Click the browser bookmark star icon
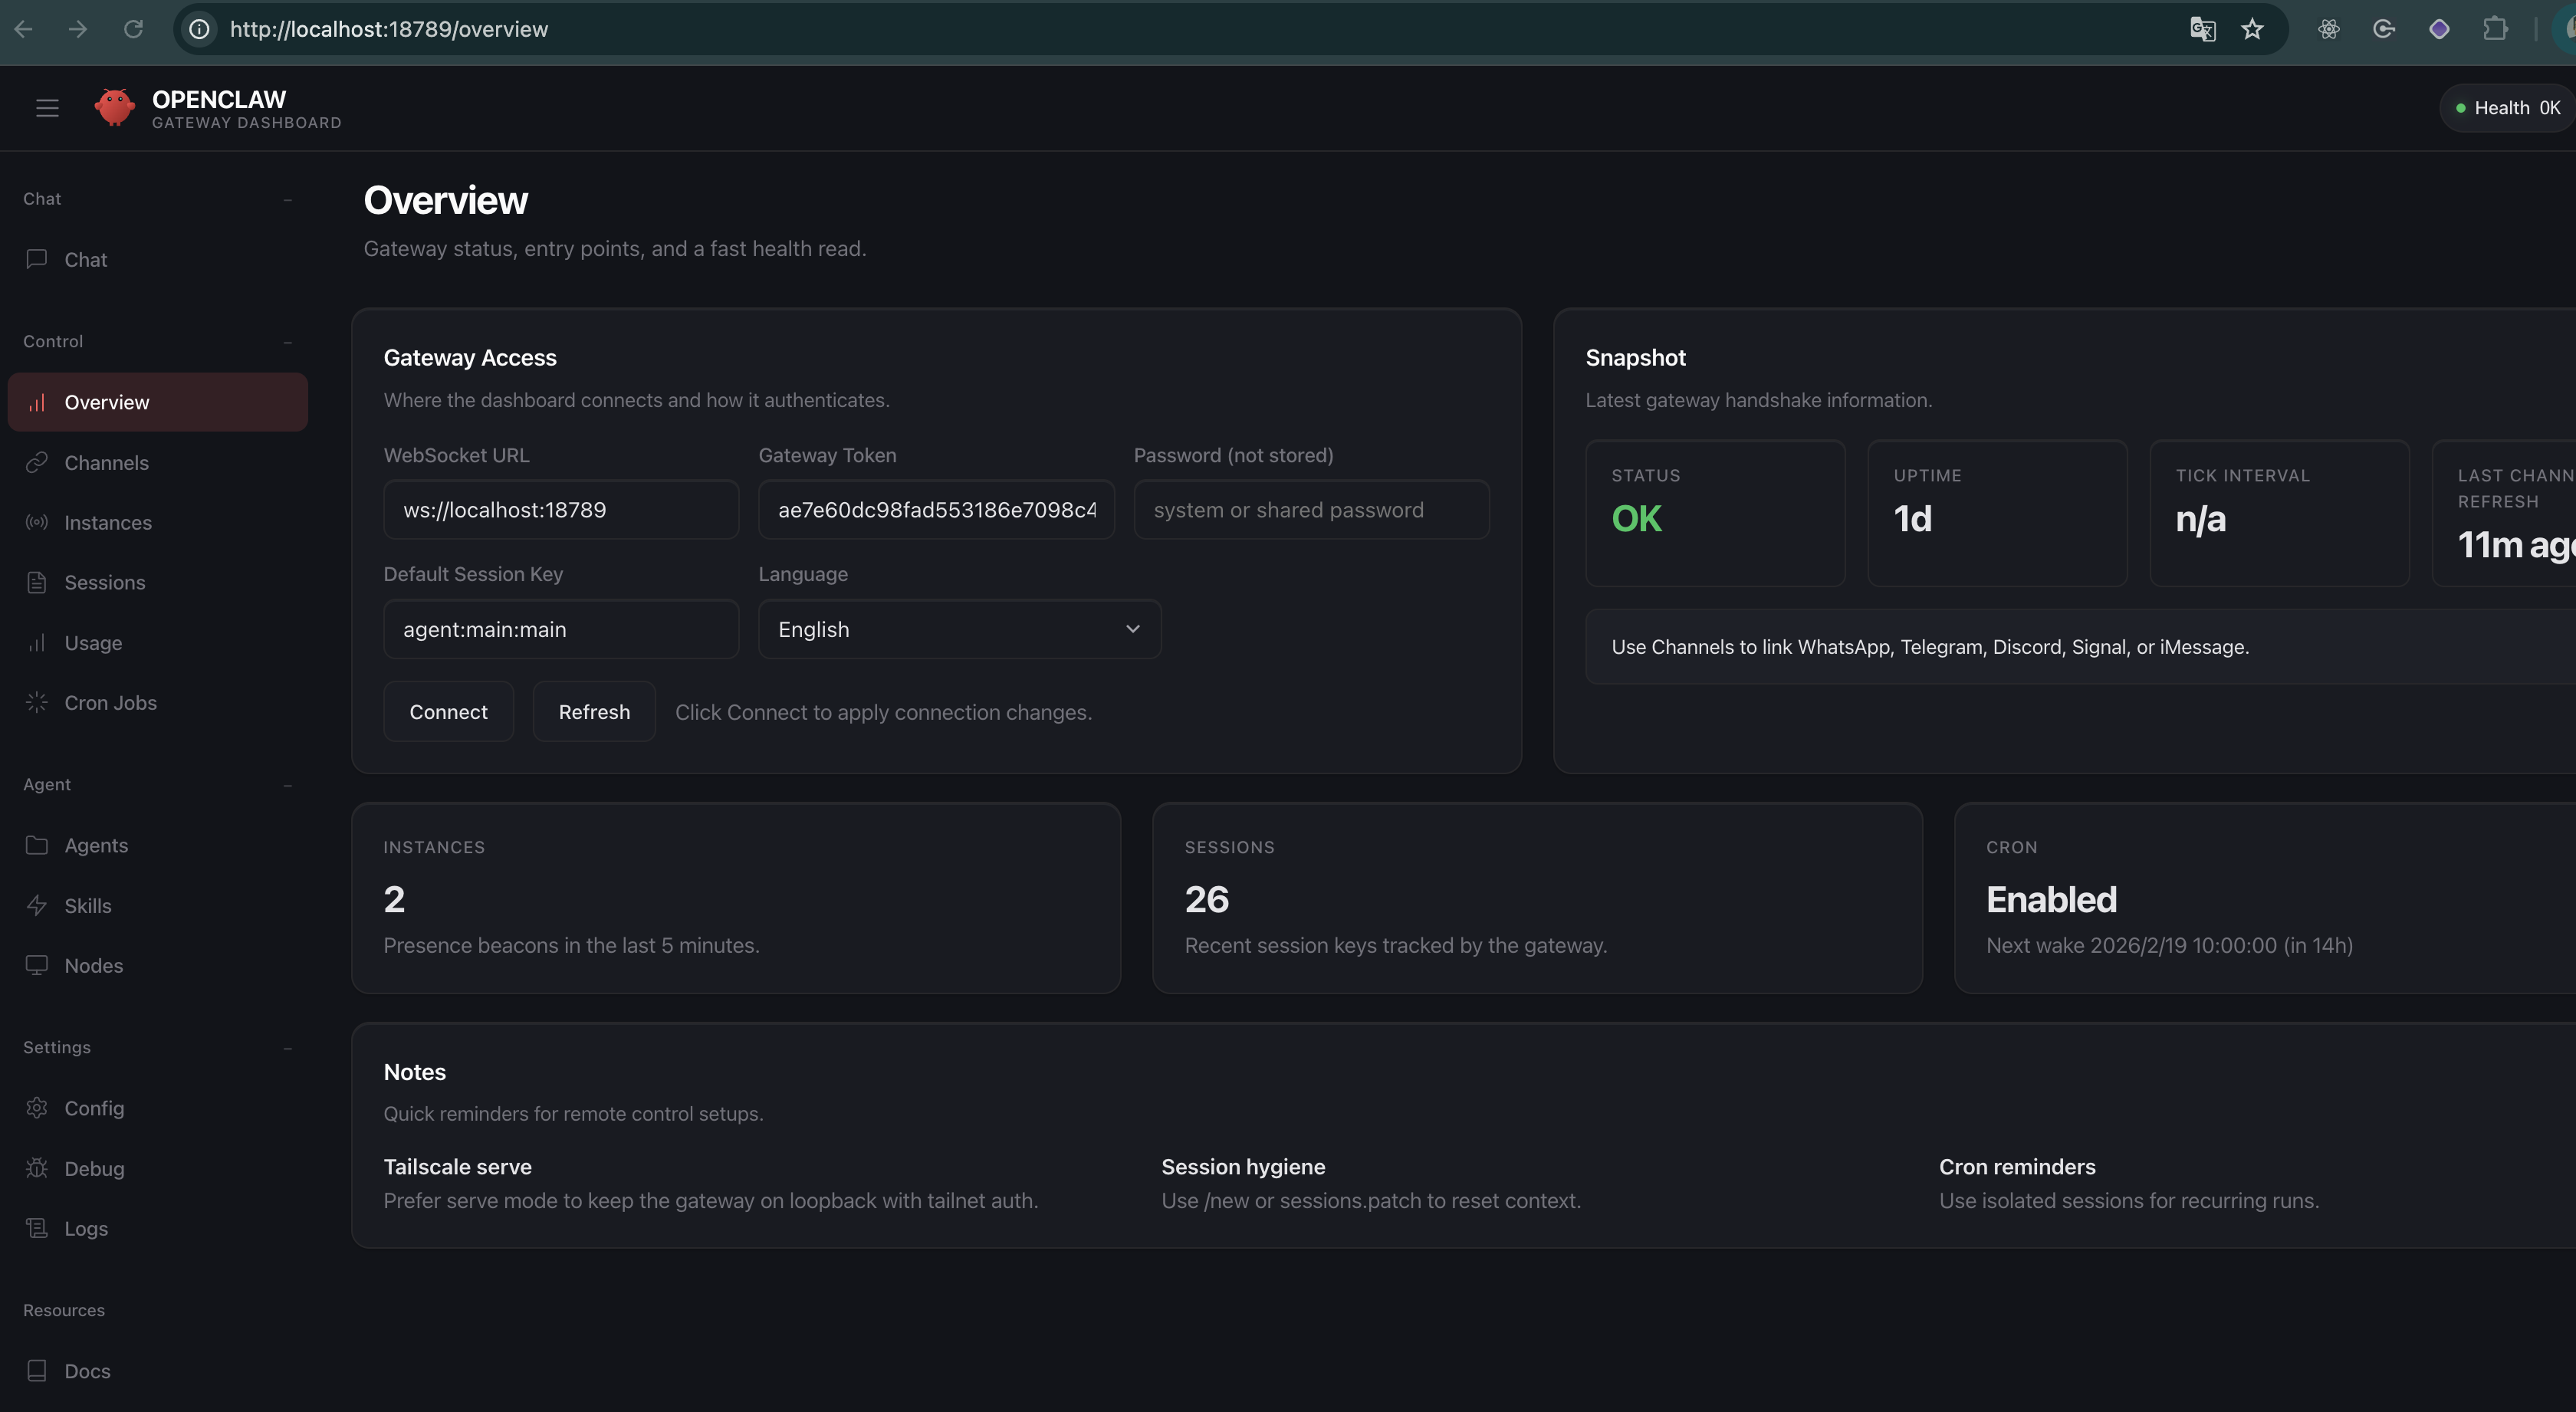Image resolution: width=2576 pixels, height=1412 pixels. click(x=2252, y=29)
